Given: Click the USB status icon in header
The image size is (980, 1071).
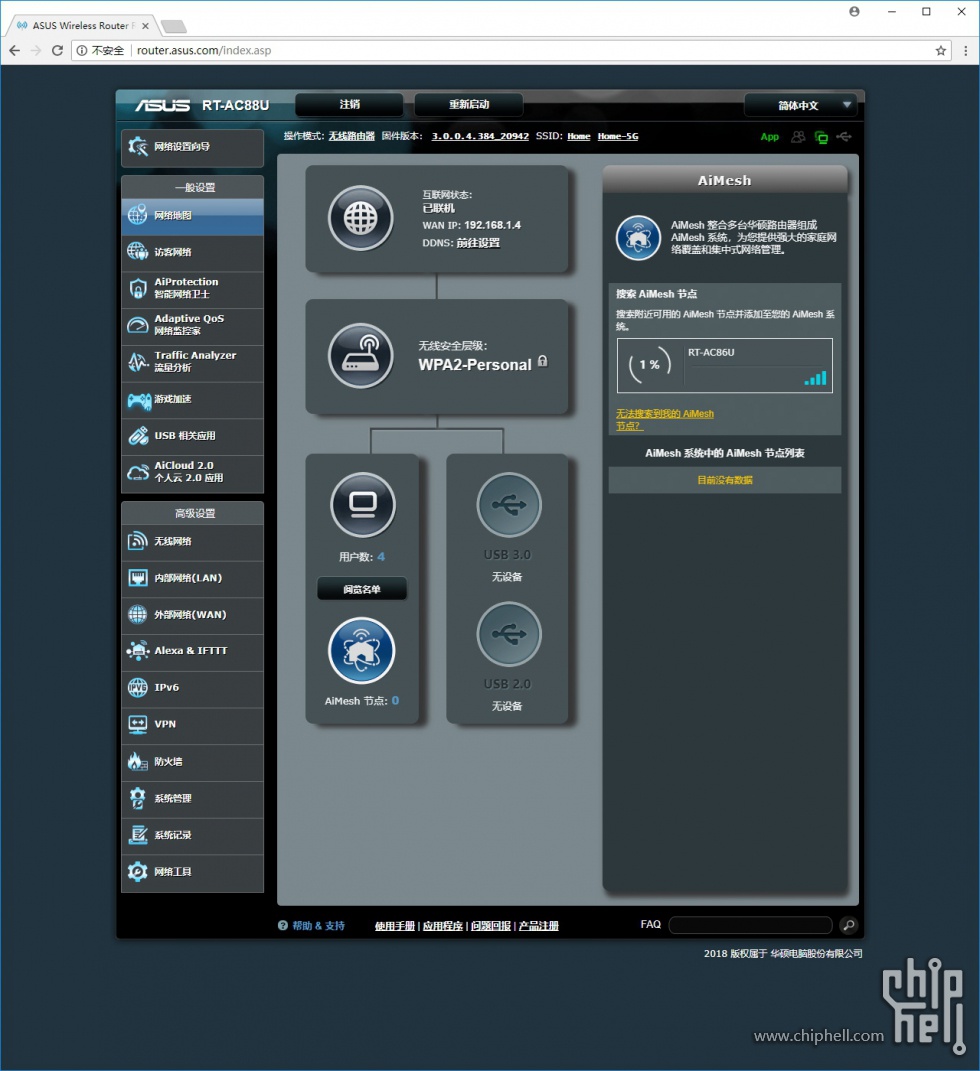Looking at the screenshot, I should (x=845, y=137).
